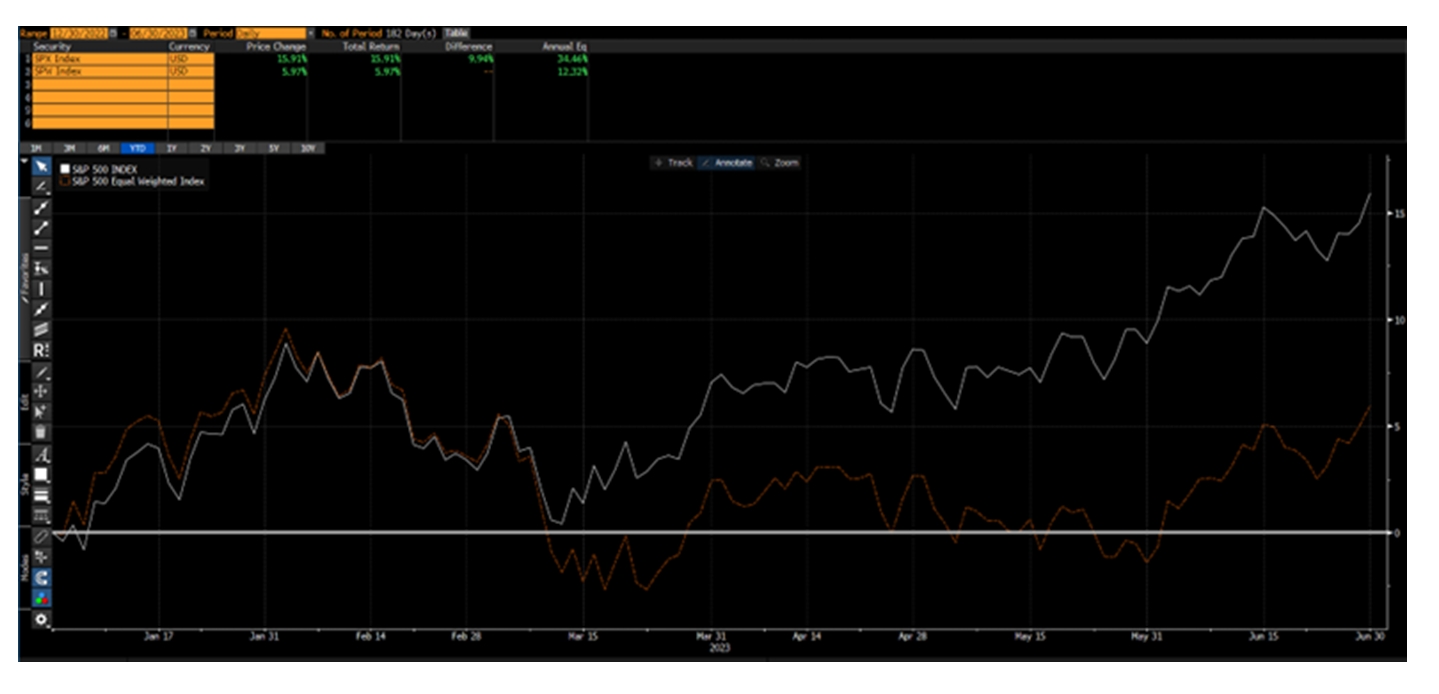
Task: Open the fill color square swatch tool
Action: tap(41, 475)
